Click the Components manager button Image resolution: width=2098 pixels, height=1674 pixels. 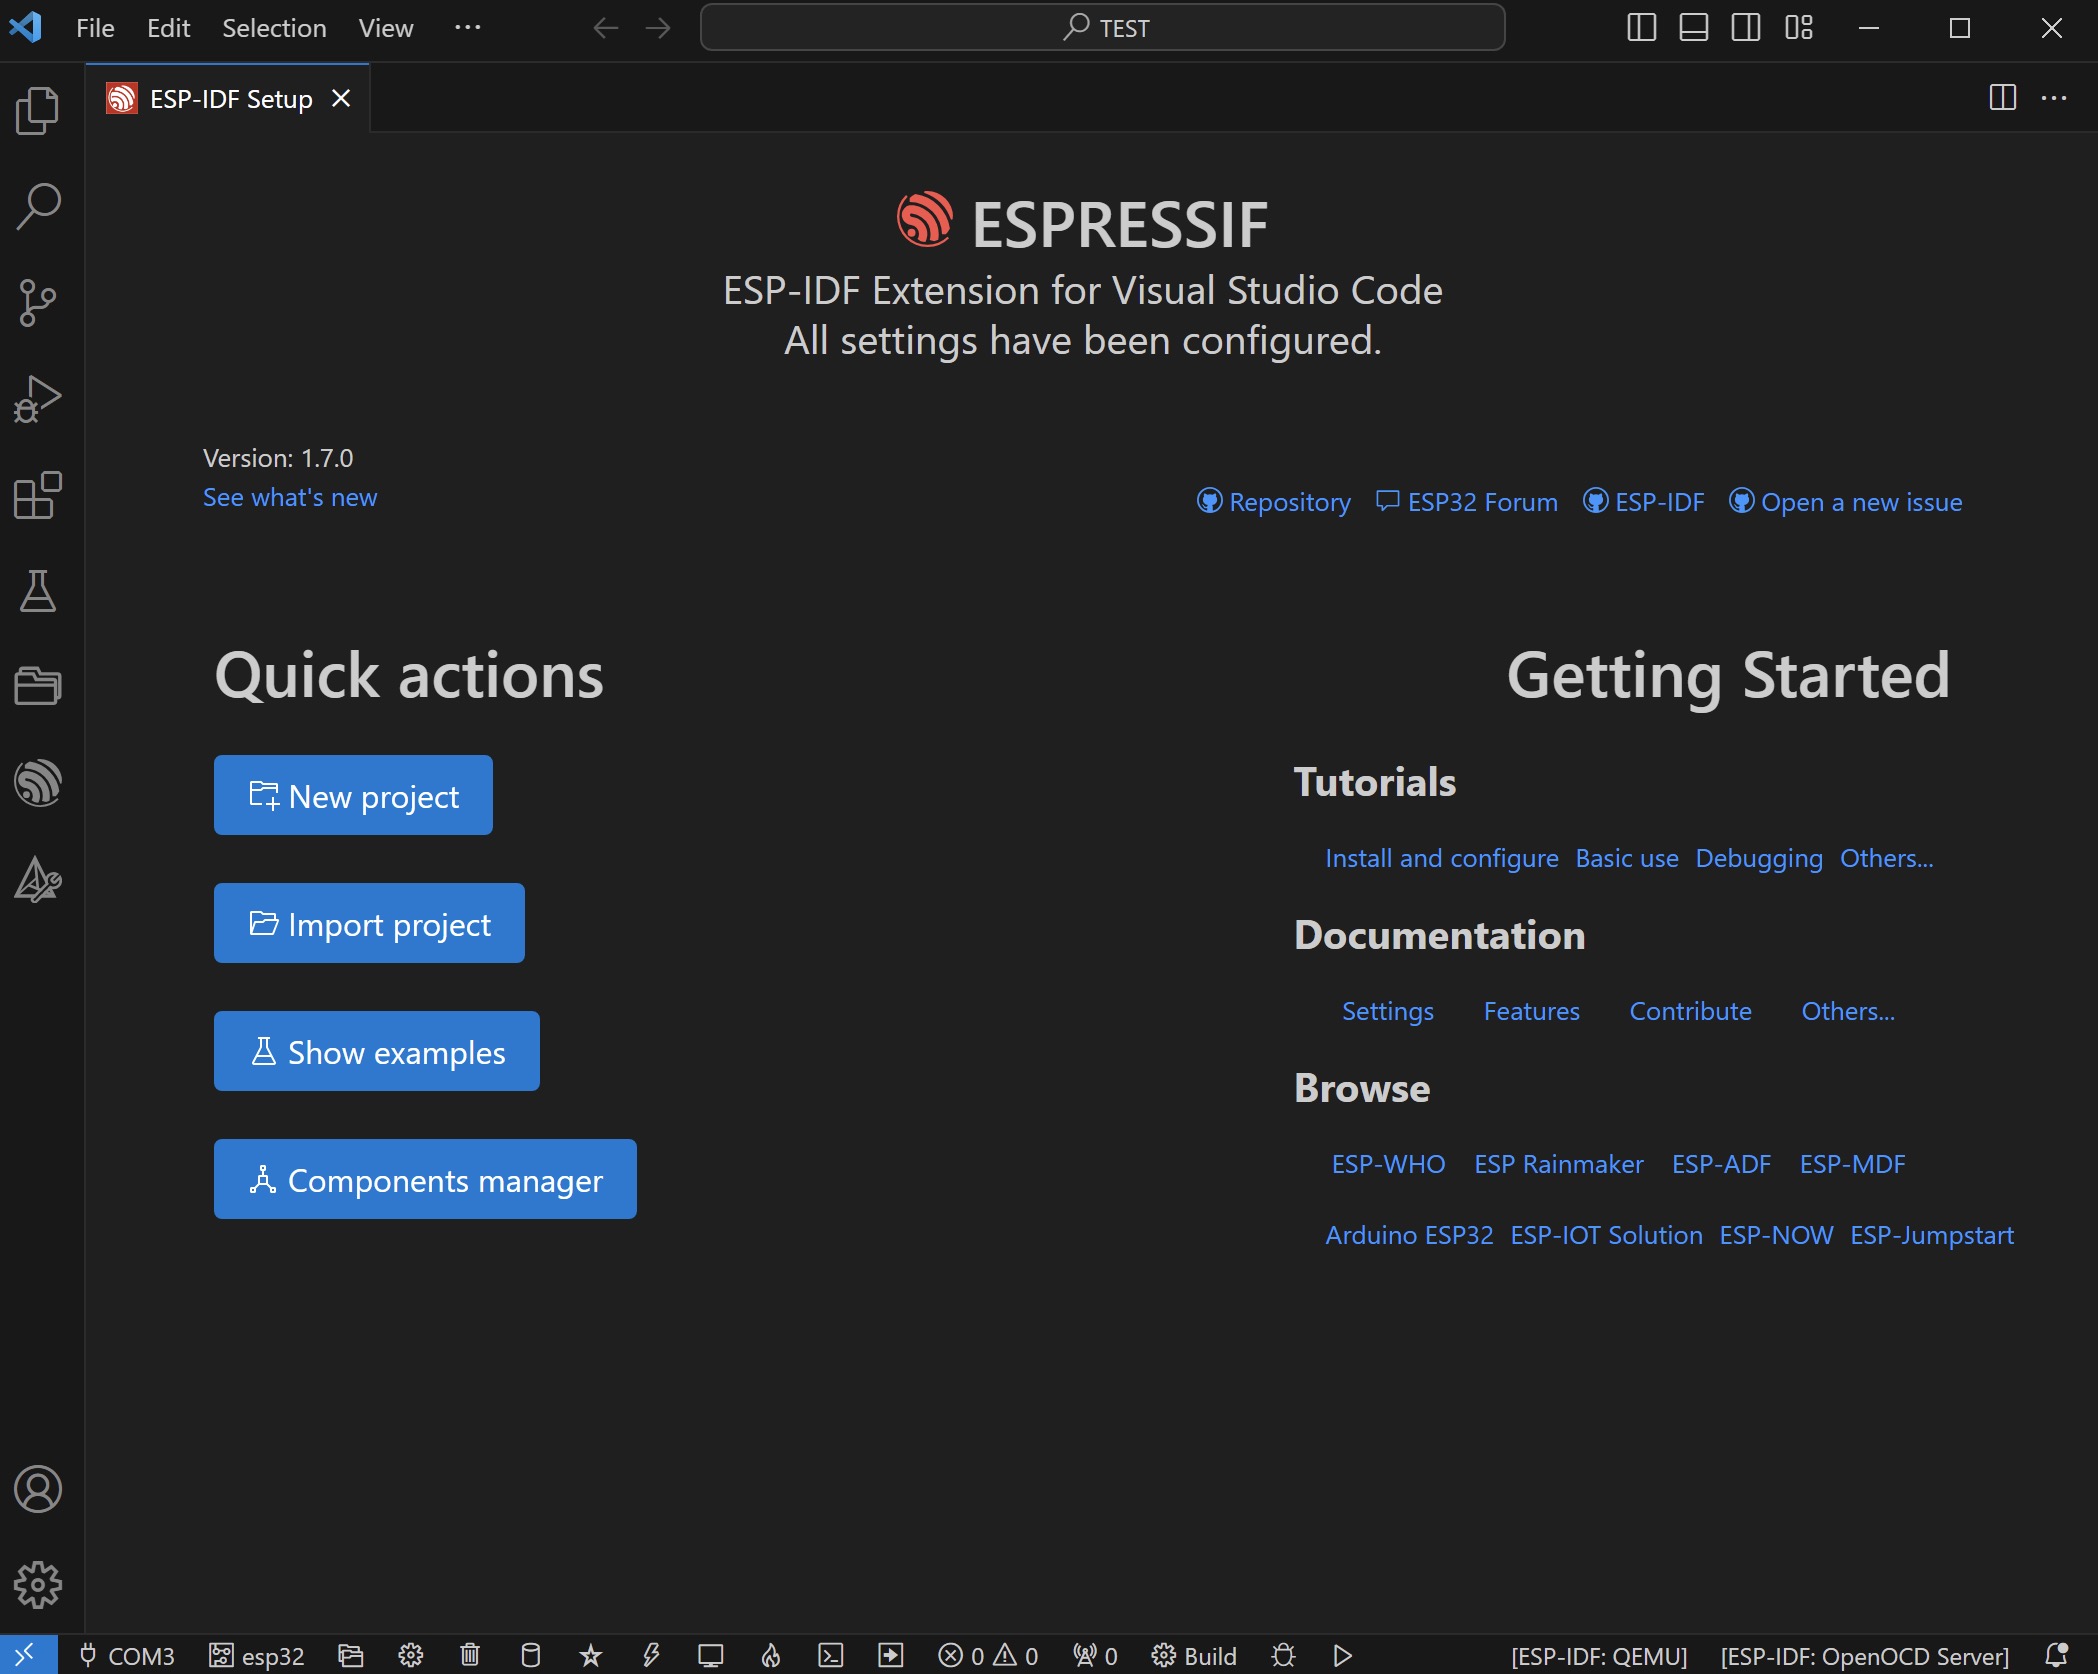point(425,1179)
